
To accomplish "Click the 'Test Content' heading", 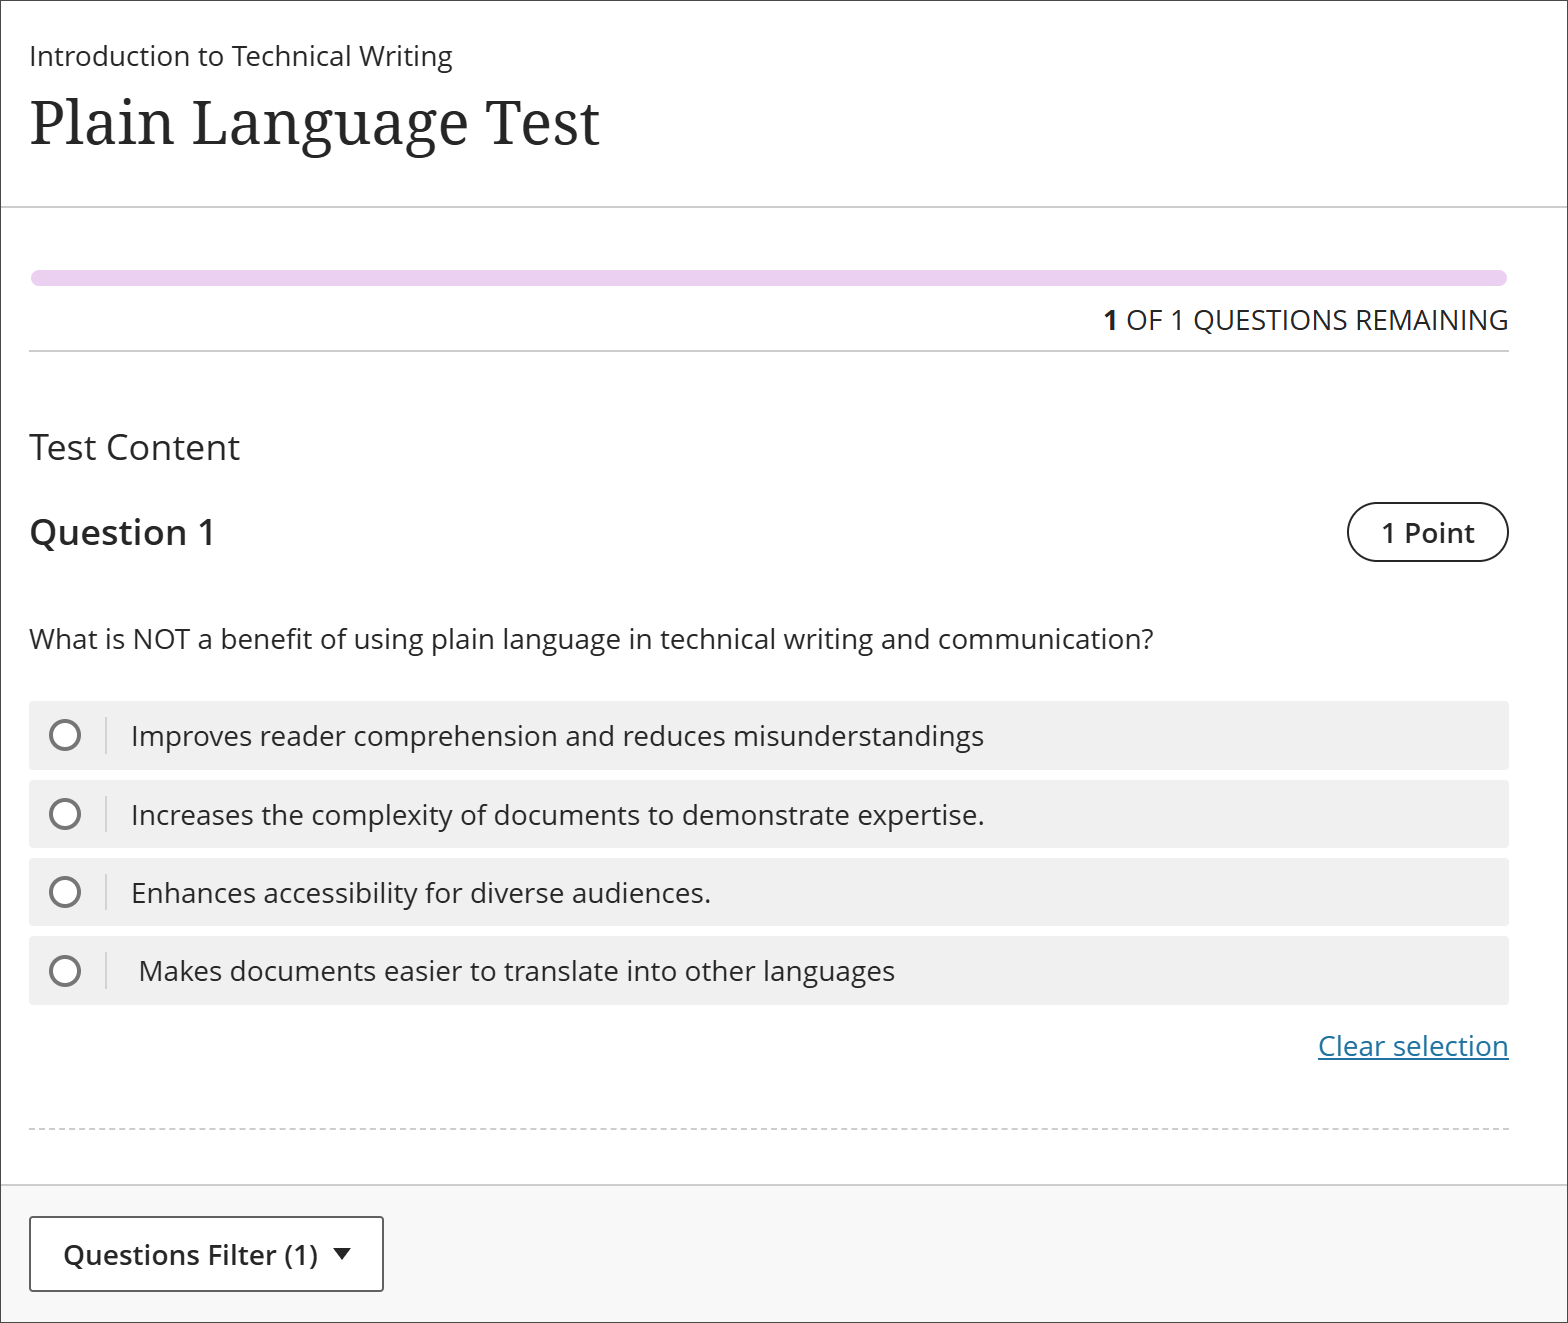I will (x=134, y=448).
